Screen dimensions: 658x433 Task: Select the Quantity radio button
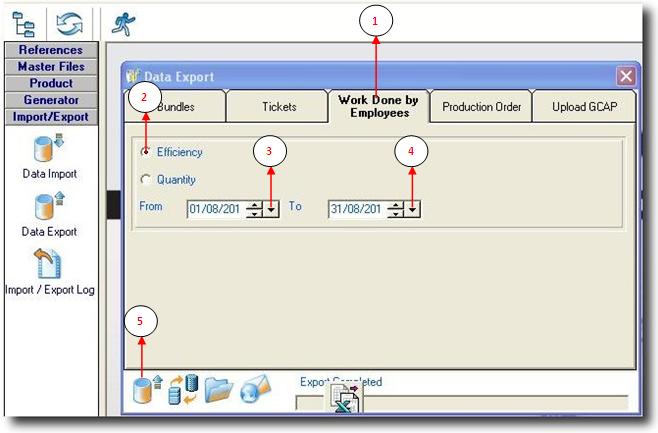click(x=147, y=181)
